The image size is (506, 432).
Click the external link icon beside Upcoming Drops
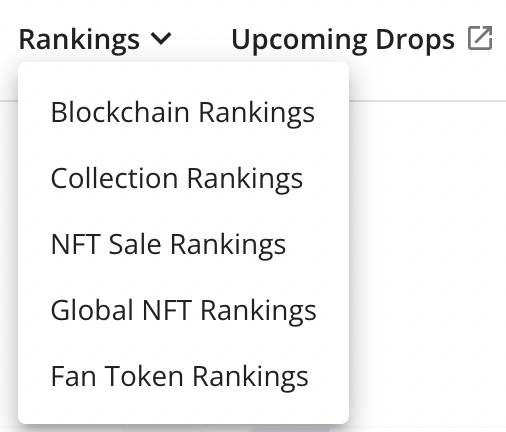[480, 38]
